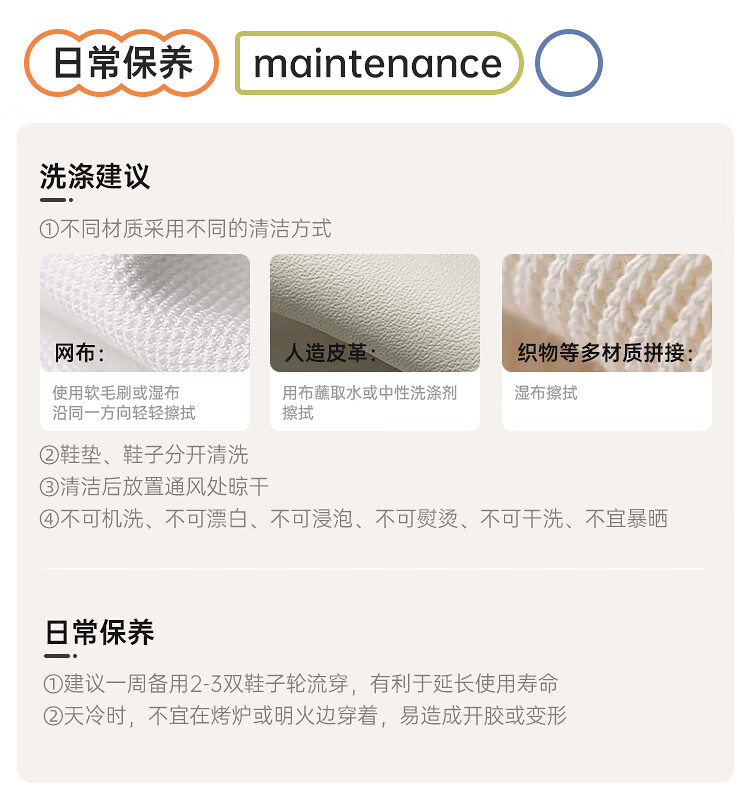Click the blue circle outline icon
Screen dimensions: 750x800
point(569,63)
